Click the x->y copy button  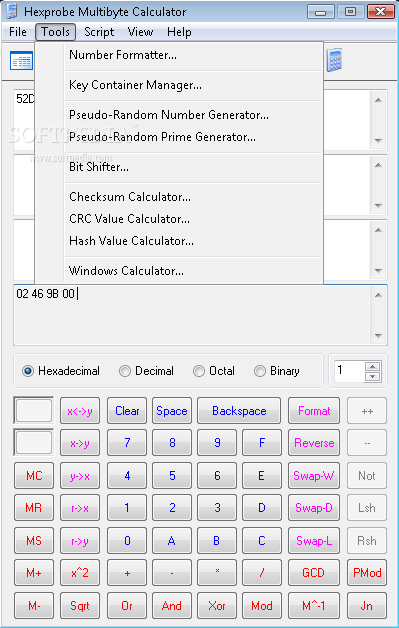click(80, 443)
